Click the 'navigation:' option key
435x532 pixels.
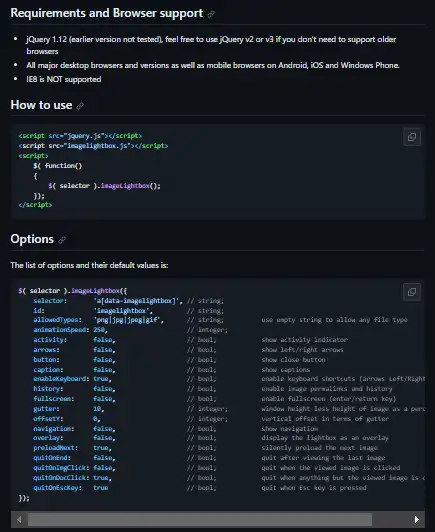[x=54, y=429]
